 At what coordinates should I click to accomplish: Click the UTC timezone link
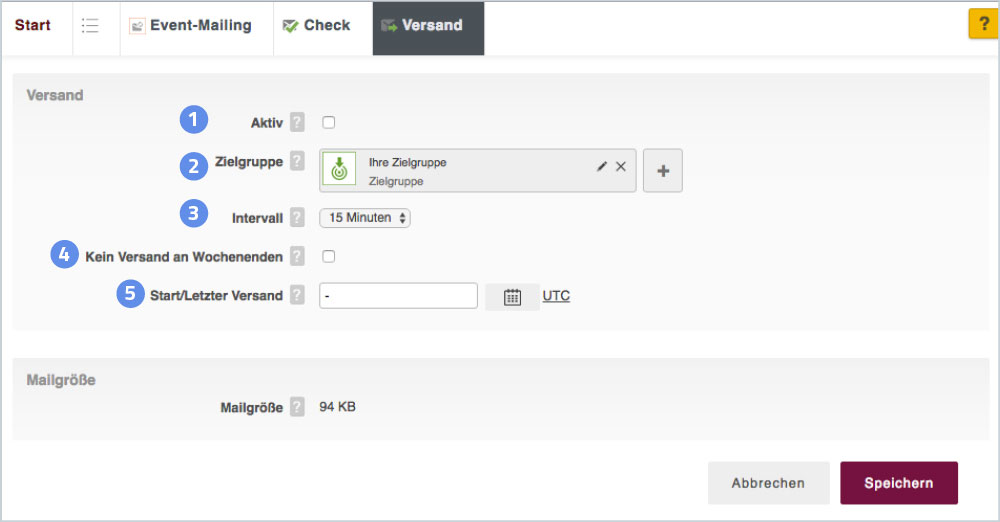[x=556, y=296]
